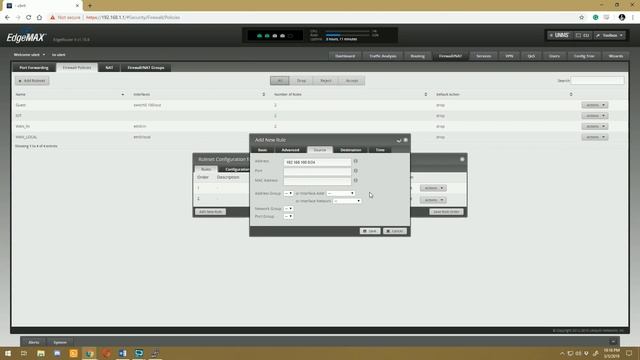Screen dimensions: 640x360
Task: Open the Configuration tab in Ruleset Configuration
Action: [236, 169]
